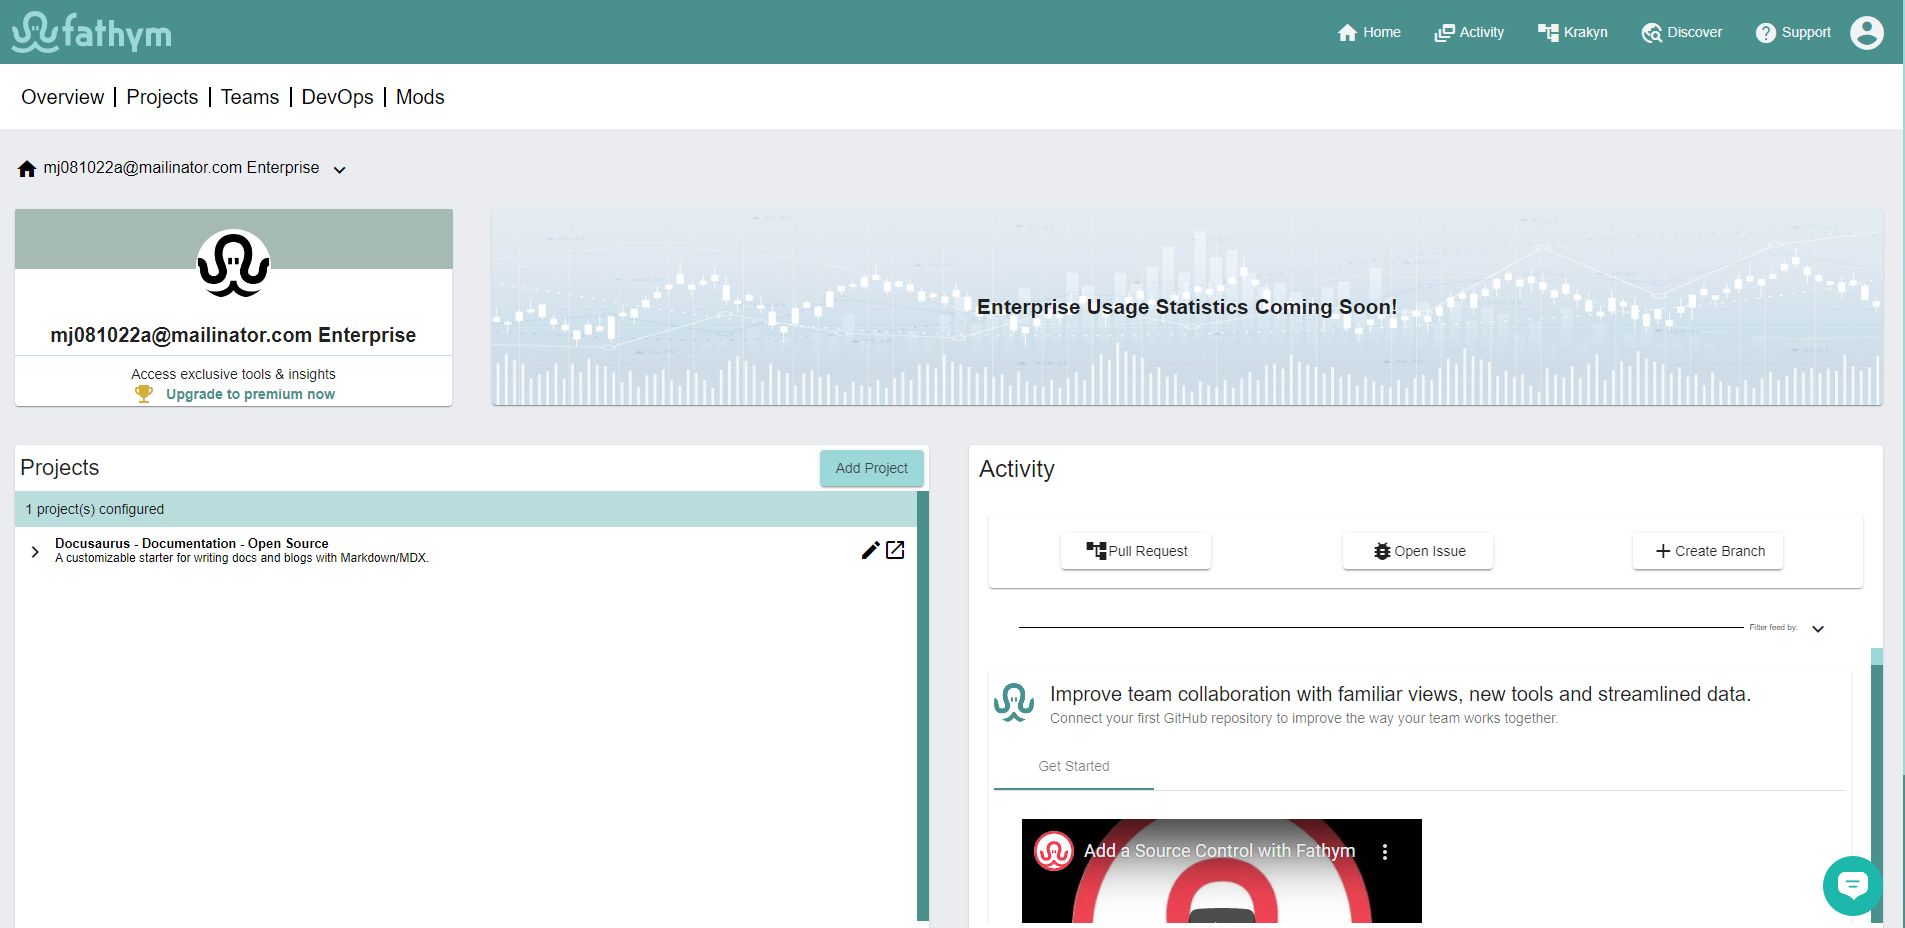Open the video options three-dot menu

1385,852
